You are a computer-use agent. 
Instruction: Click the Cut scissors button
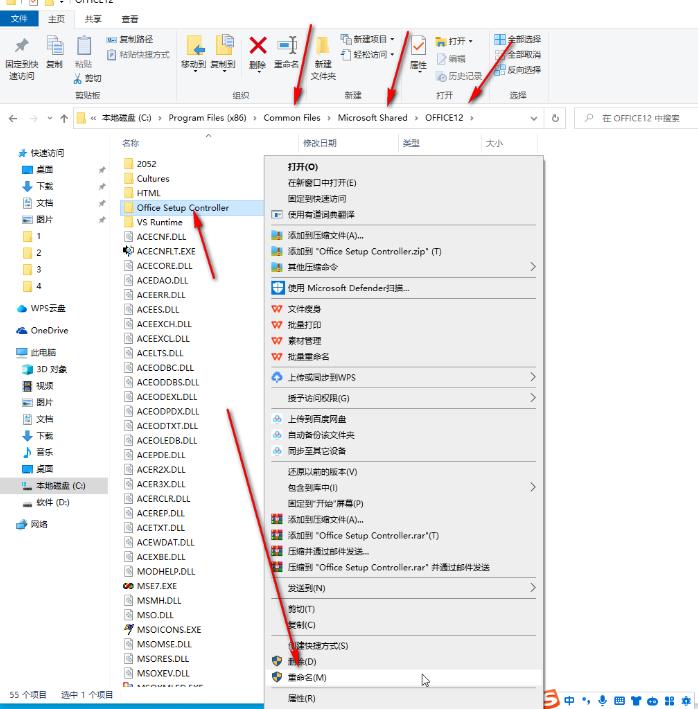[x=88, y=79]
